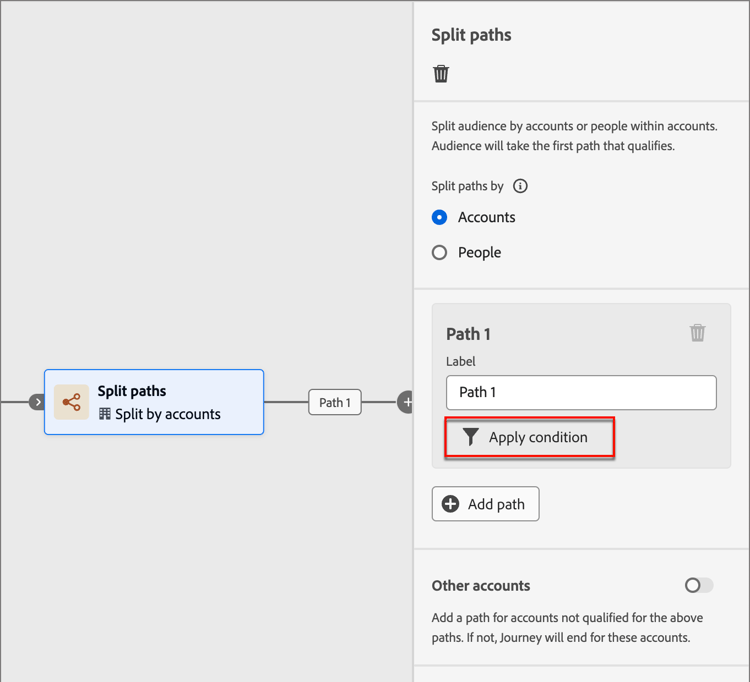Delete the Split paths node using the trash icon
This screenshot has width=750, height=682.
pos(441,74)
